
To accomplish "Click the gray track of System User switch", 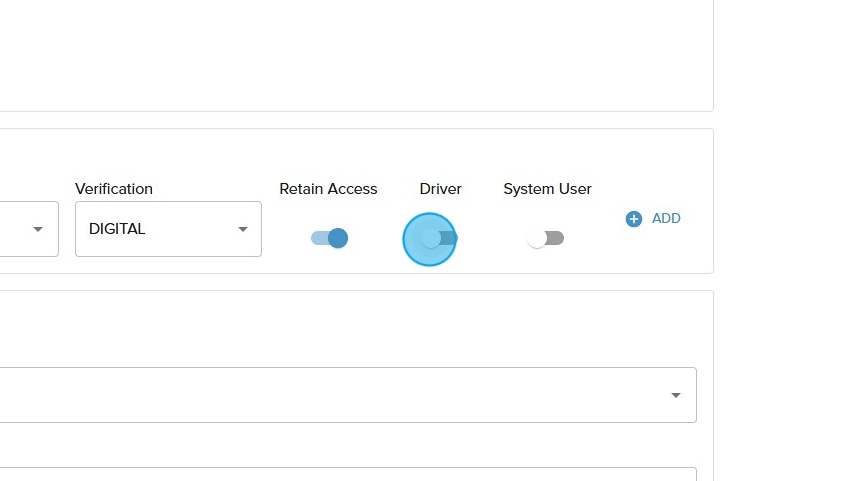I will point(556,238).
